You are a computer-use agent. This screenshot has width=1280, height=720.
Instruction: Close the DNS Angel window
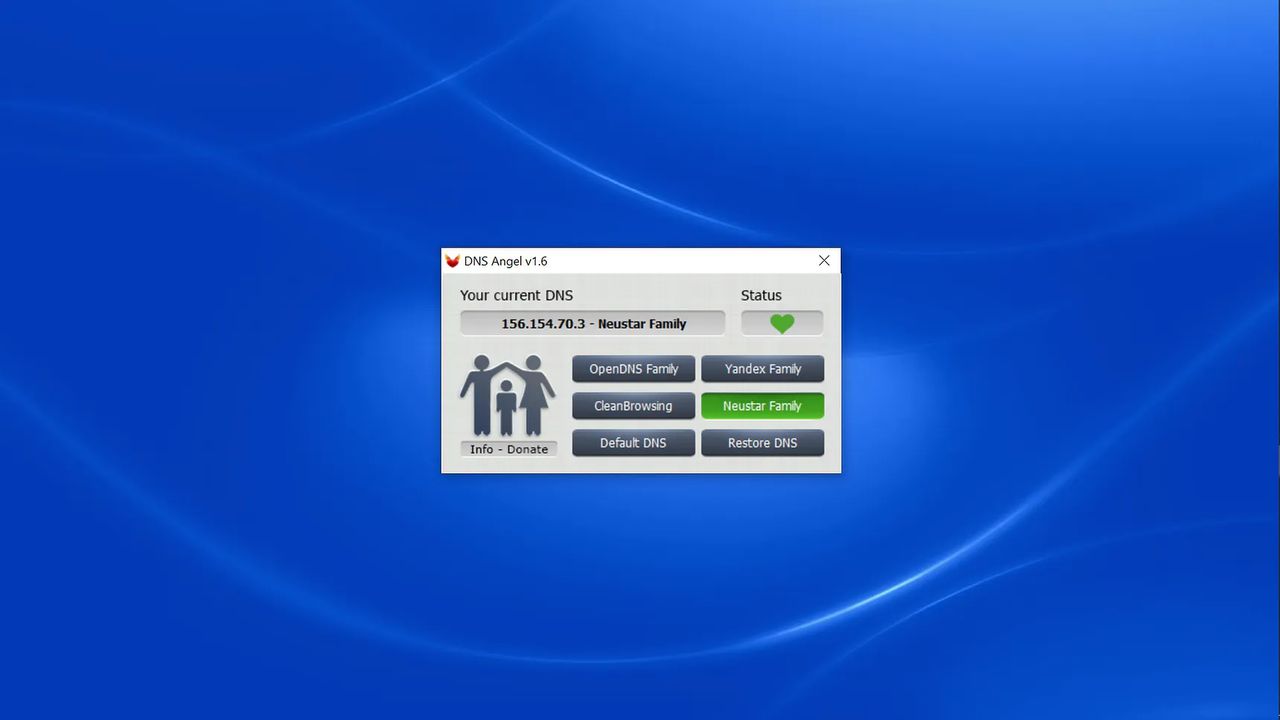click(824, 261)
